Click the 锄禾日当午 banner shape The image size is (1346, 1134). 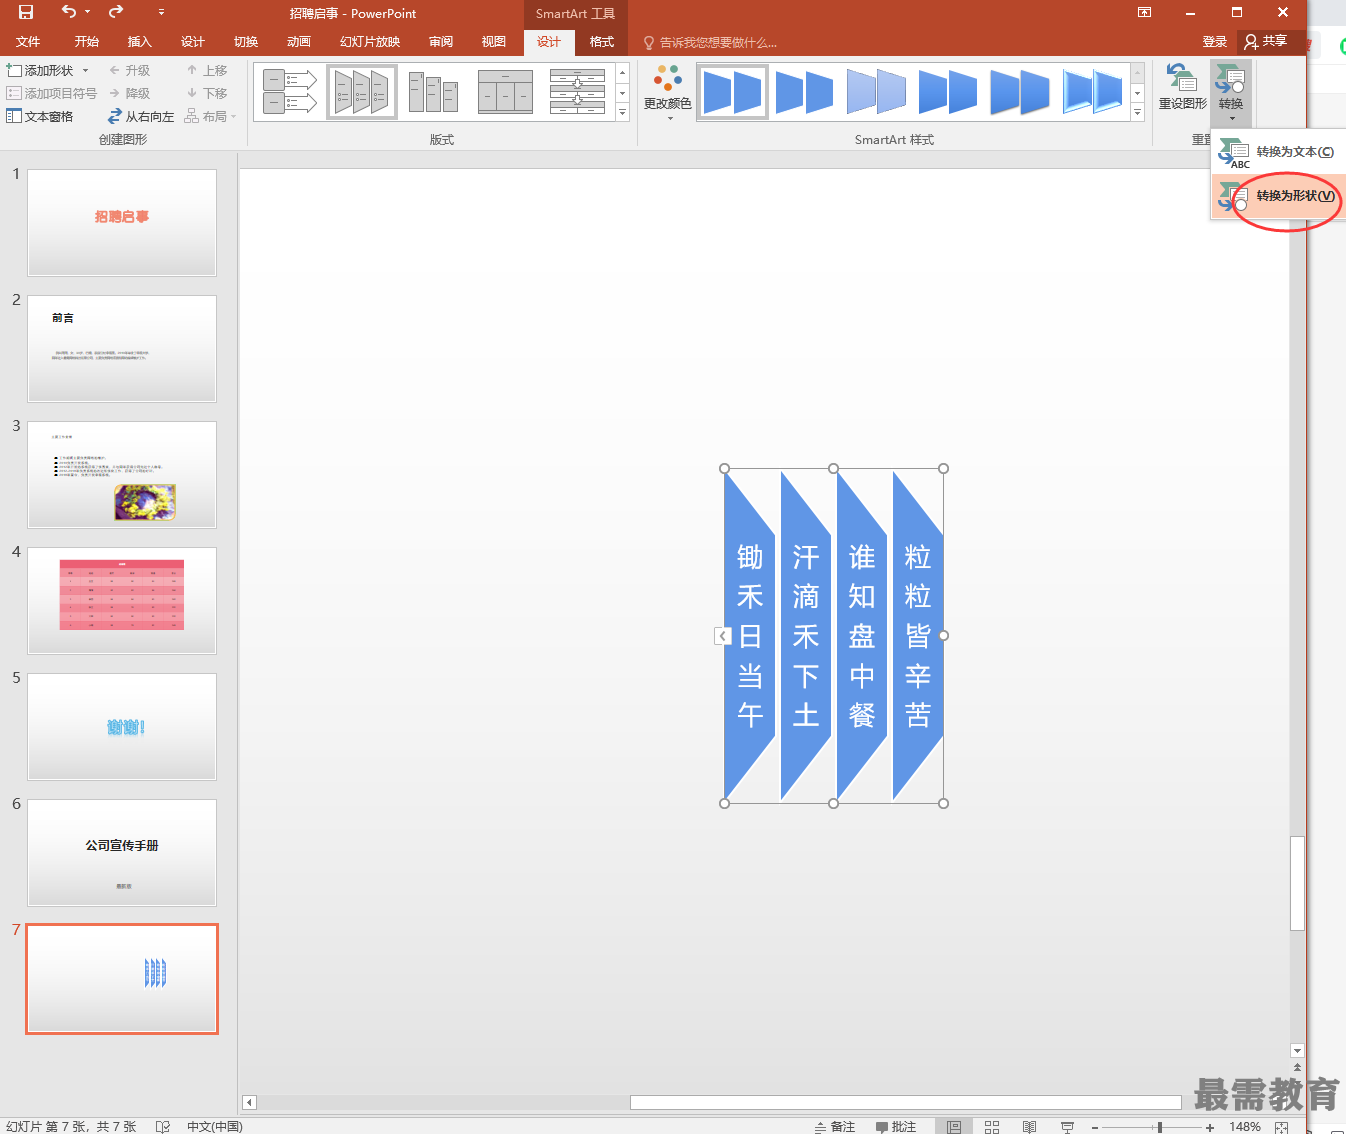[750, 636]
